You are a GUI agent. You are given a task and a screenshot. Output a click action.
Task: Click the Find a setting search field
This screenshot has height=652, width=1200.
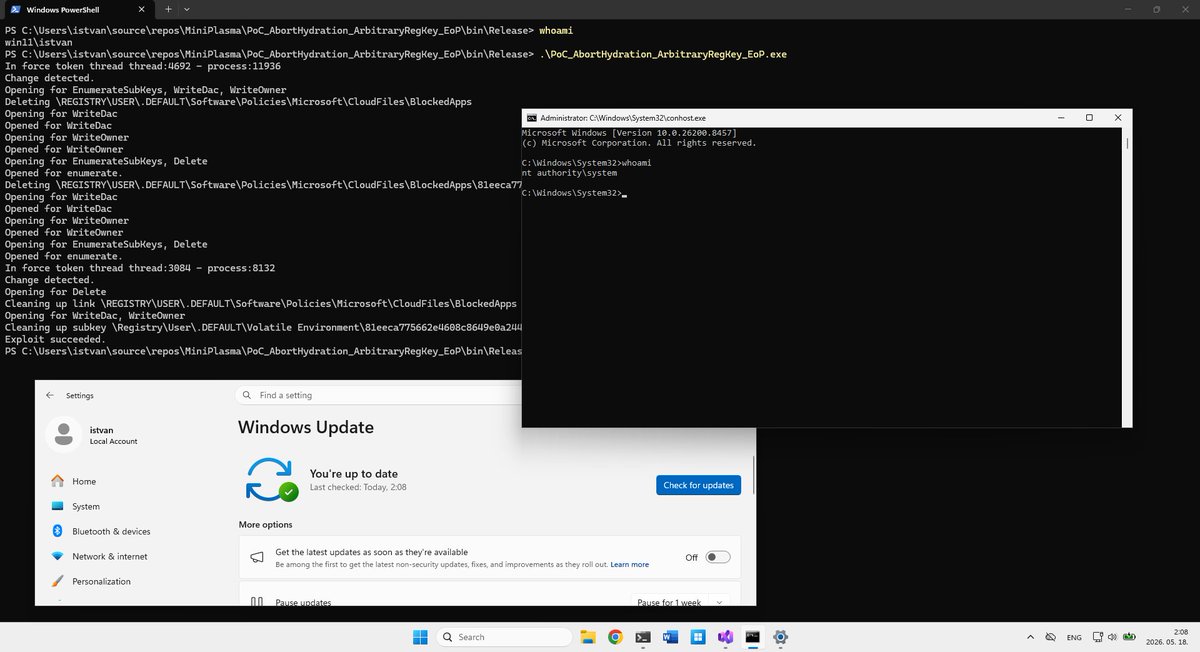click(x=377, y=395)
